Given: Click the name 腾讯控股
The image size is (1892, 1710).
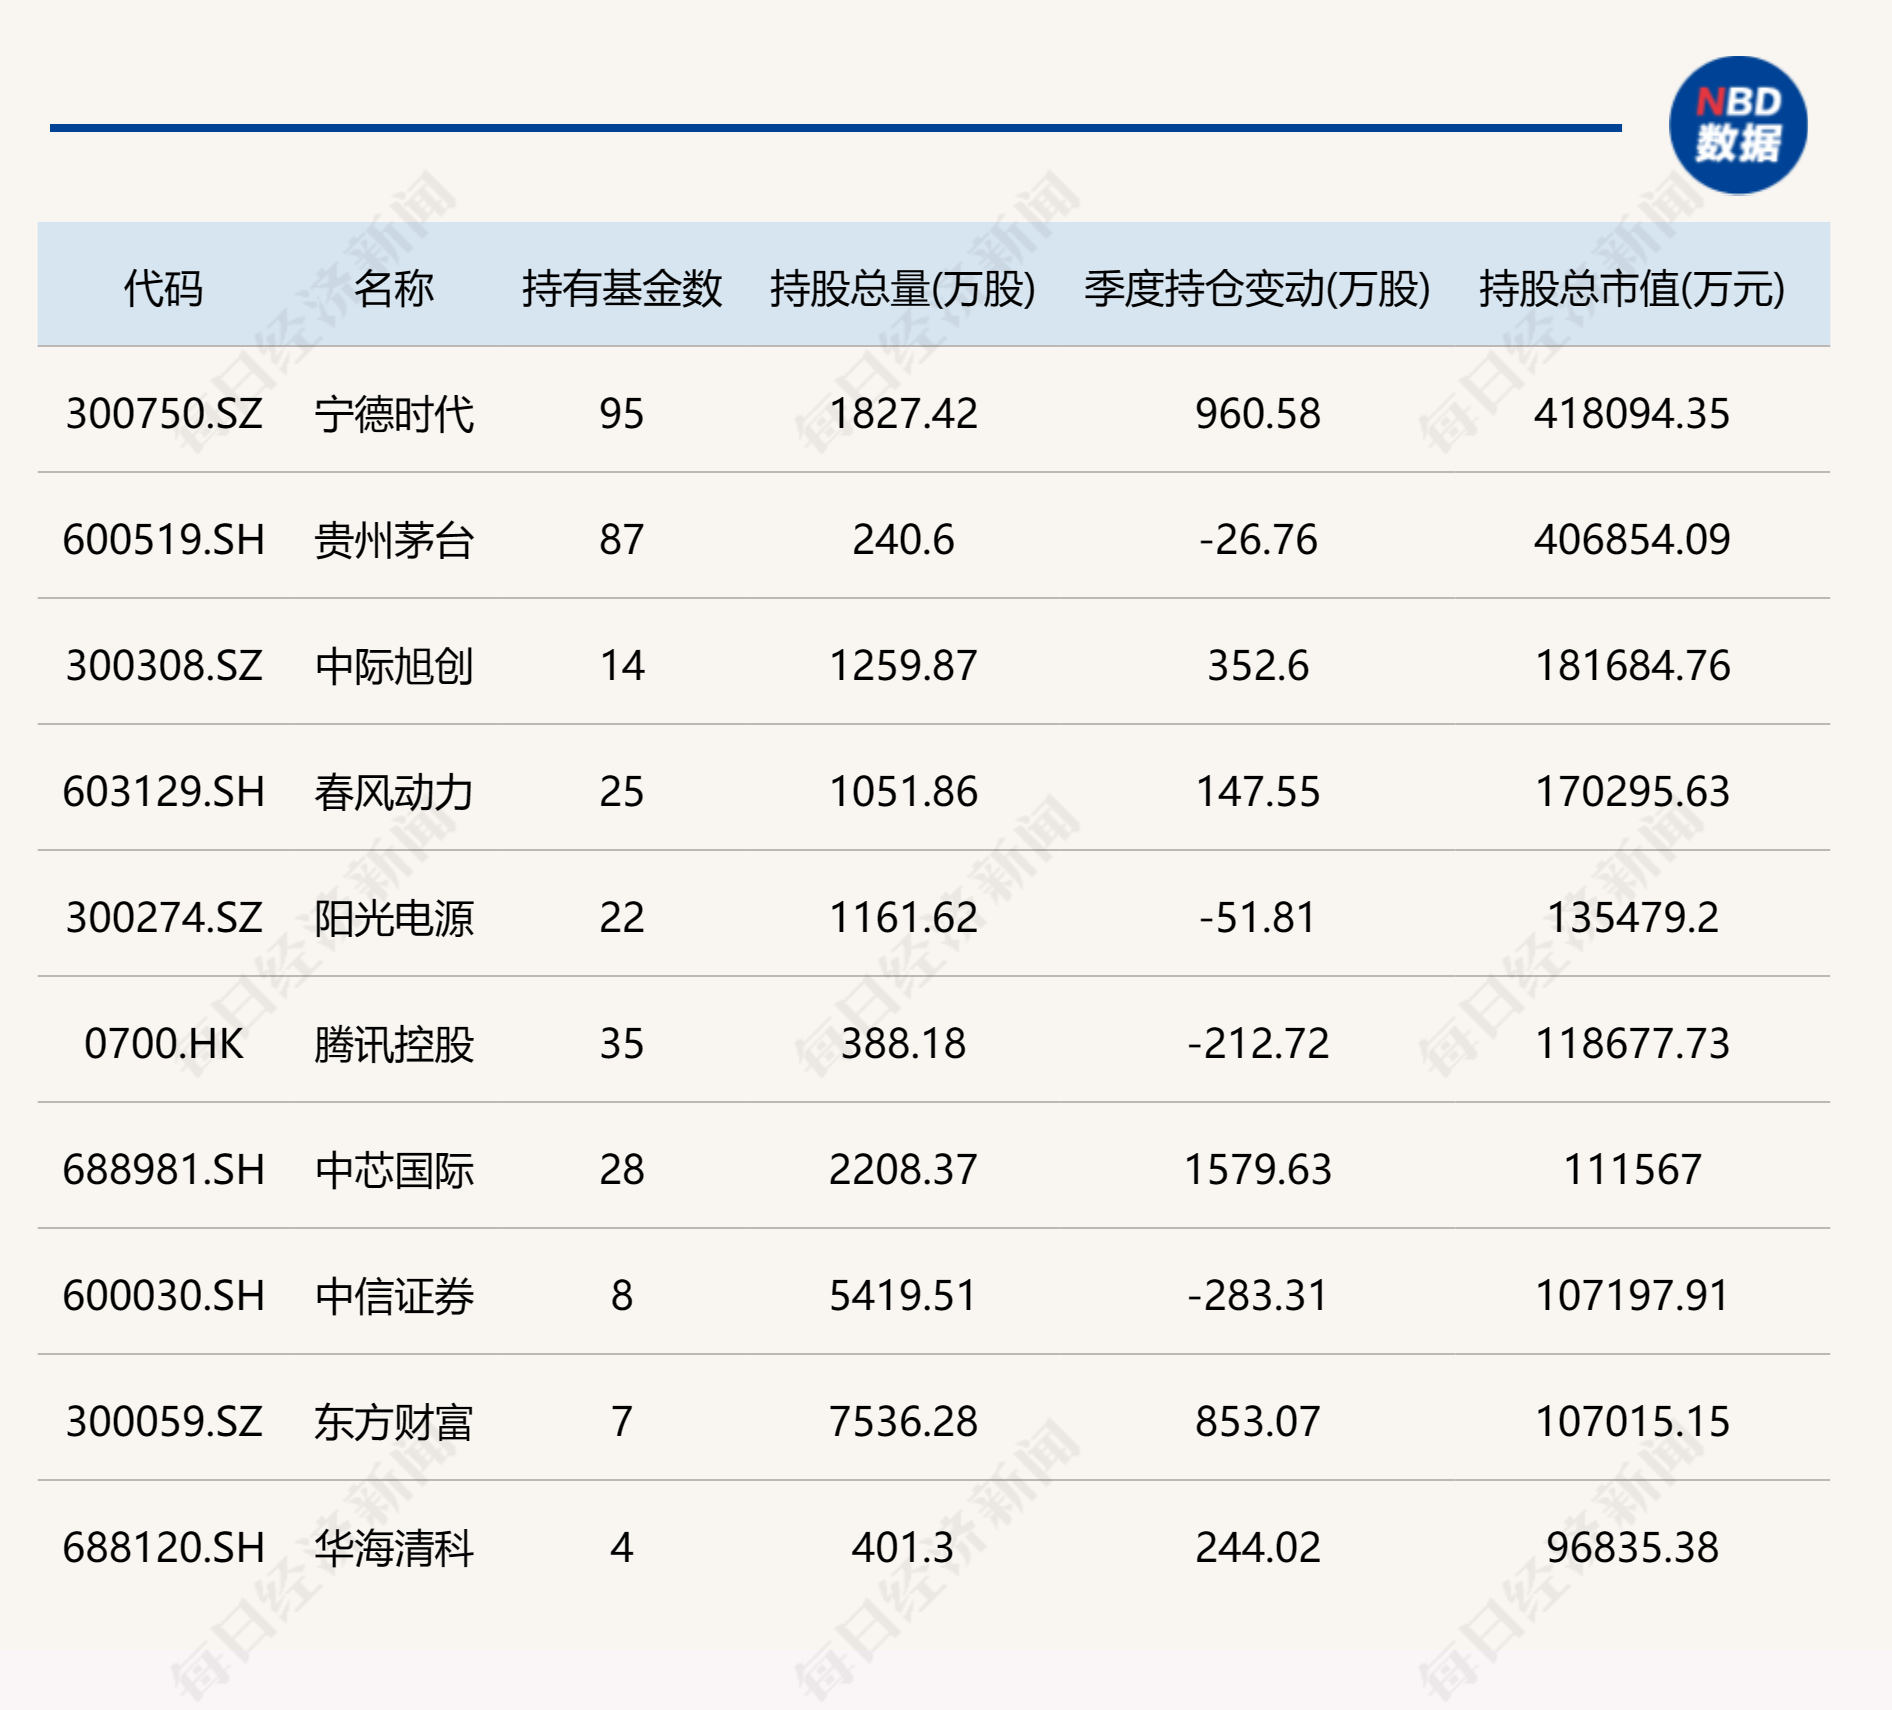Looking at the screenshot, I should tap(394, 1044).
